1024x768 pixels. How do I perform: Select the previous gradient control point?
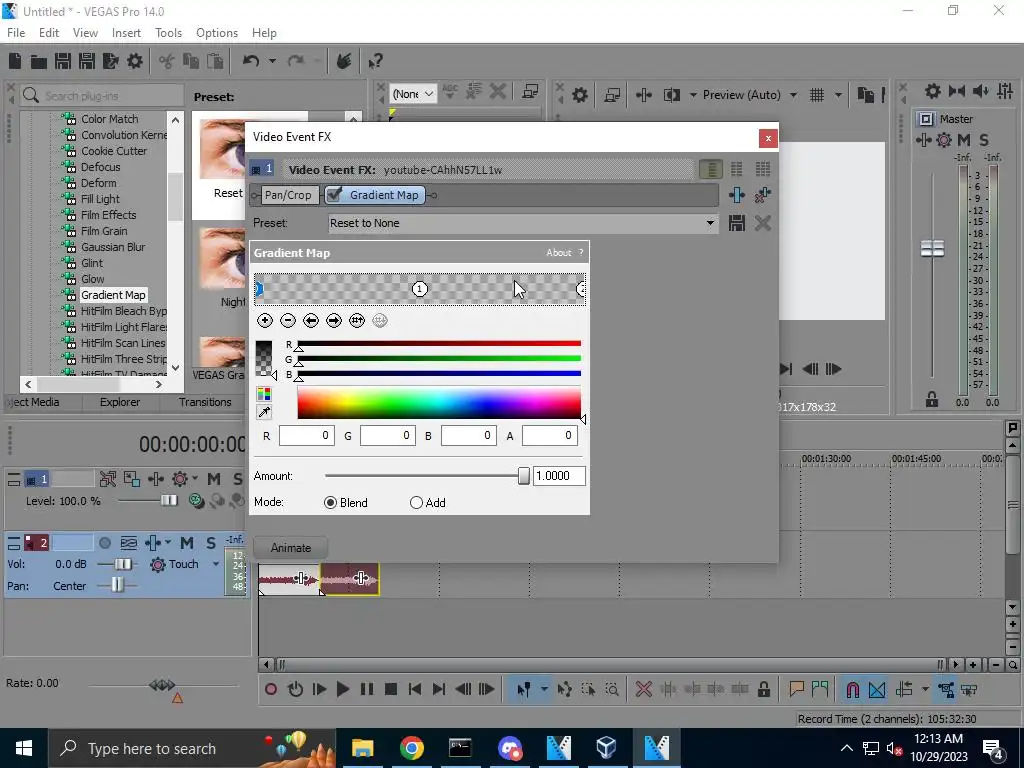[311, 321]
